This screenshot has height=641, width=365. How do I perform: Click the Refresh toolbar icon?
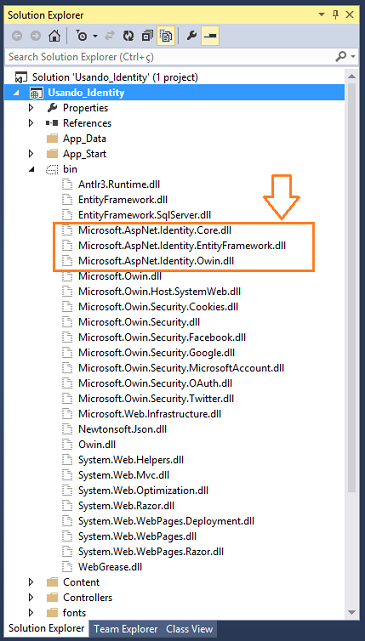point(128,36)
